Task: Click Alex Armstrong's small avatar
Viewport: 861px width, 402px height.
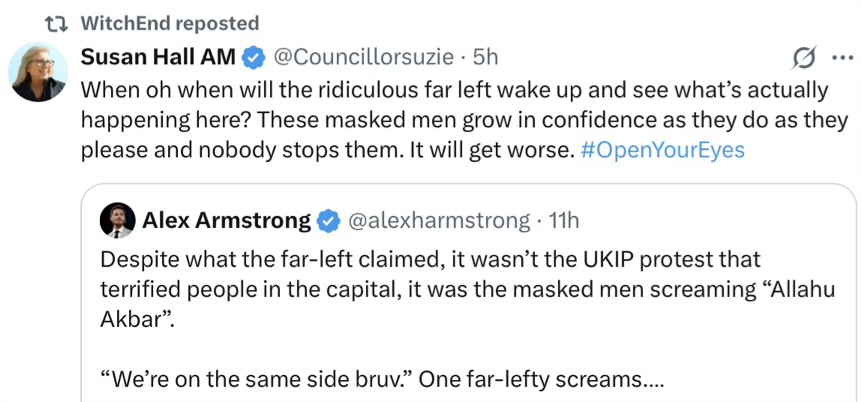Action: [118, 220]
